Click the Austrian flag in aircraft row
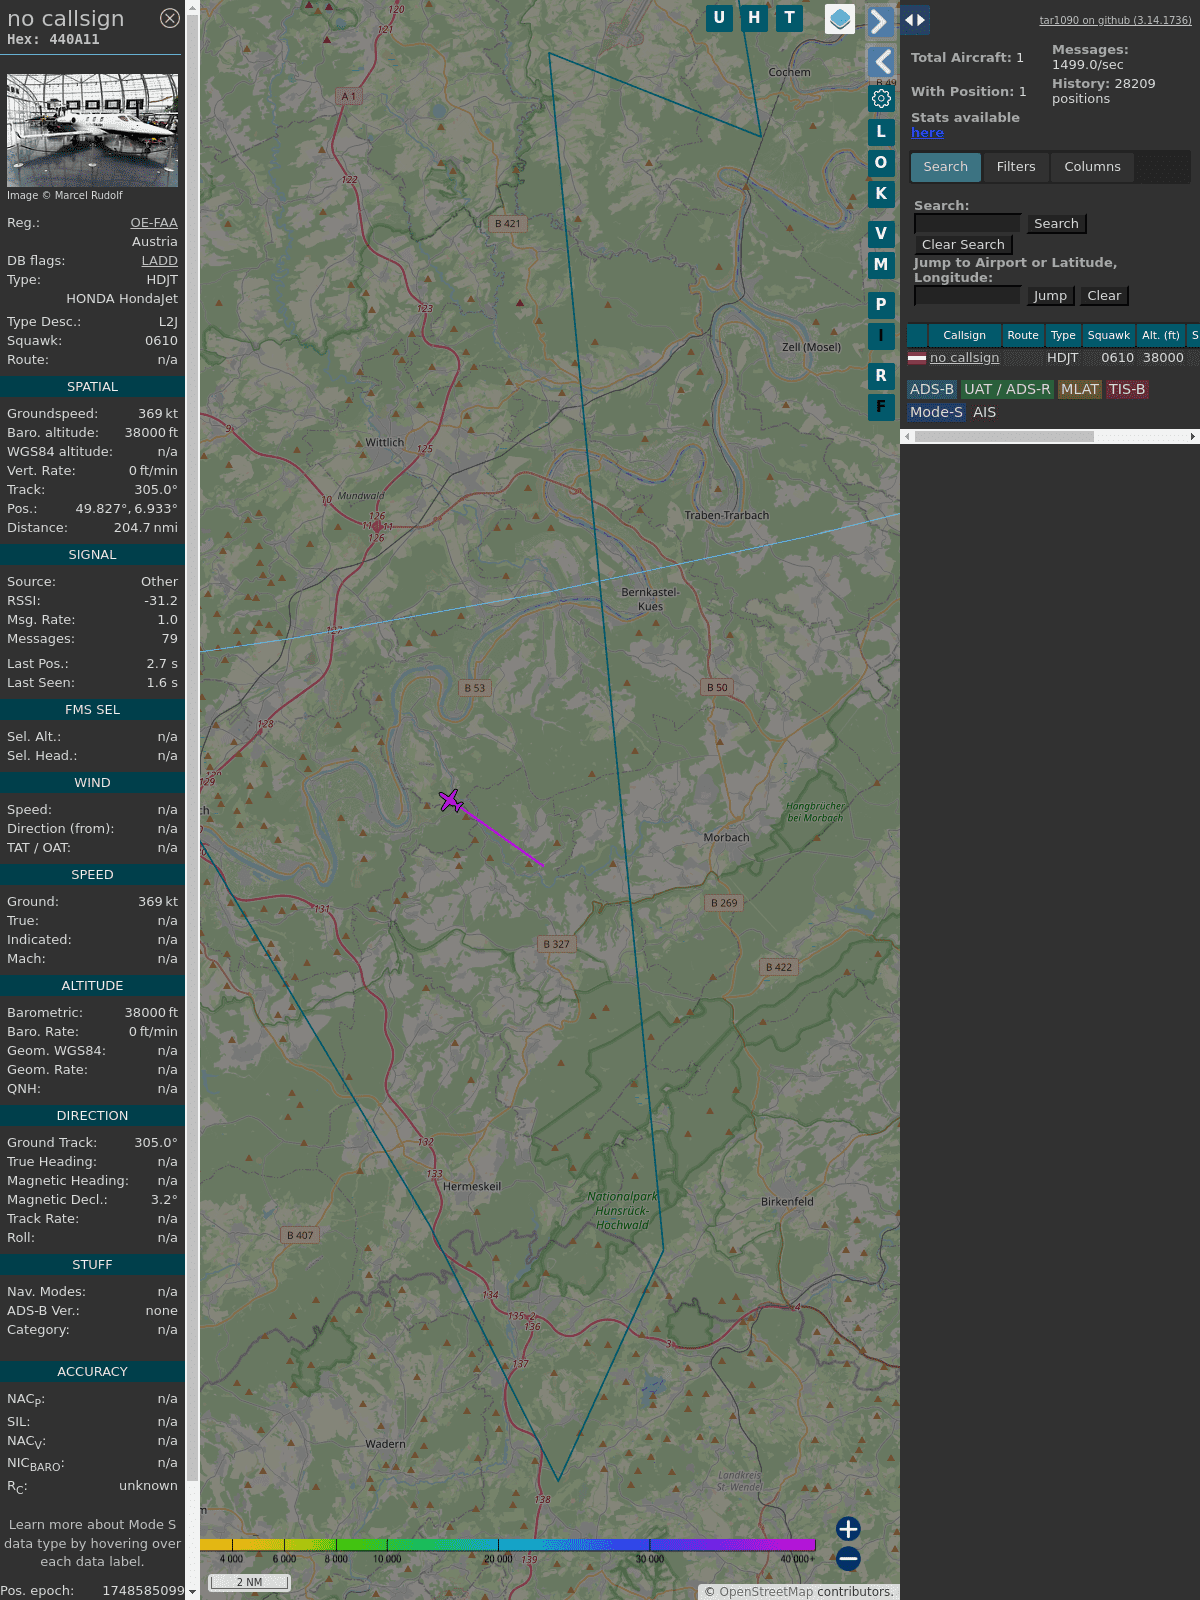This screenshot has height=1600, width=1200. point(917,358)
